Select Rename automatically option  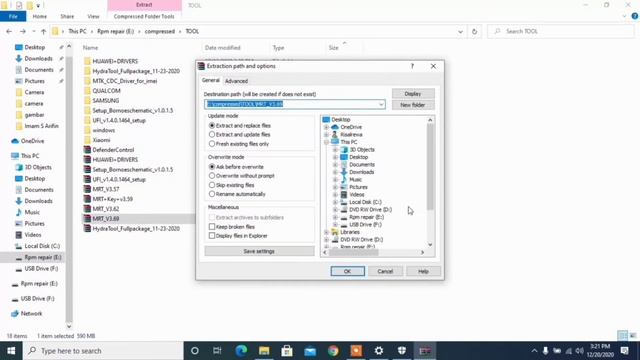pos(237,194)
